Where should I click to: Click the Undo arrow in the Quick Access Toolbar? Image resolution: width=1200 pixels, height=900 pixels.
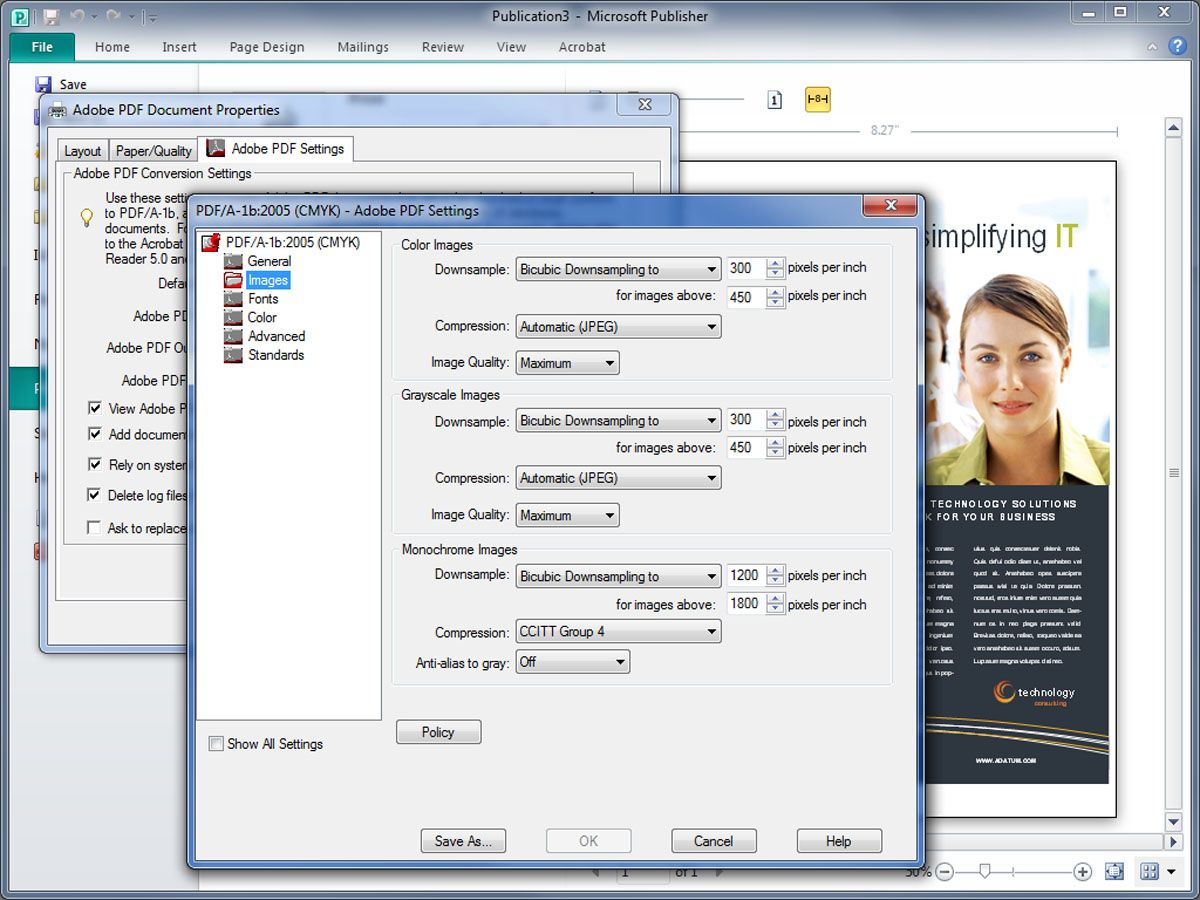pos(78,16)
